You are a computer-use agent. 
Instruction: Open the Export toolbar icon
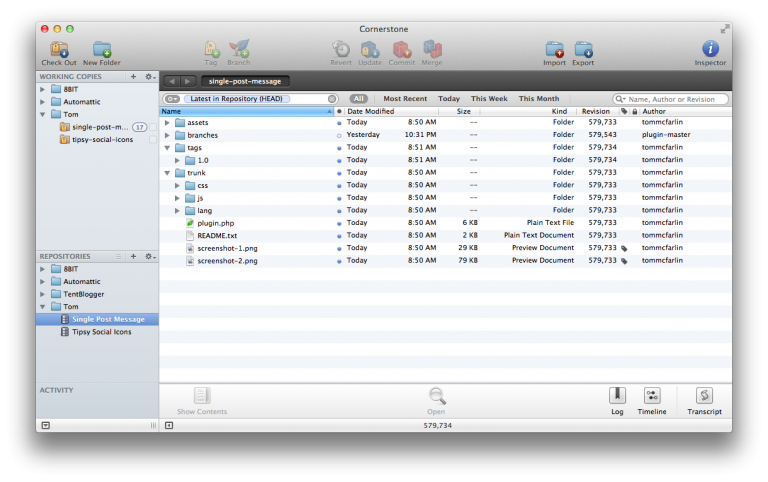(583, 50)
